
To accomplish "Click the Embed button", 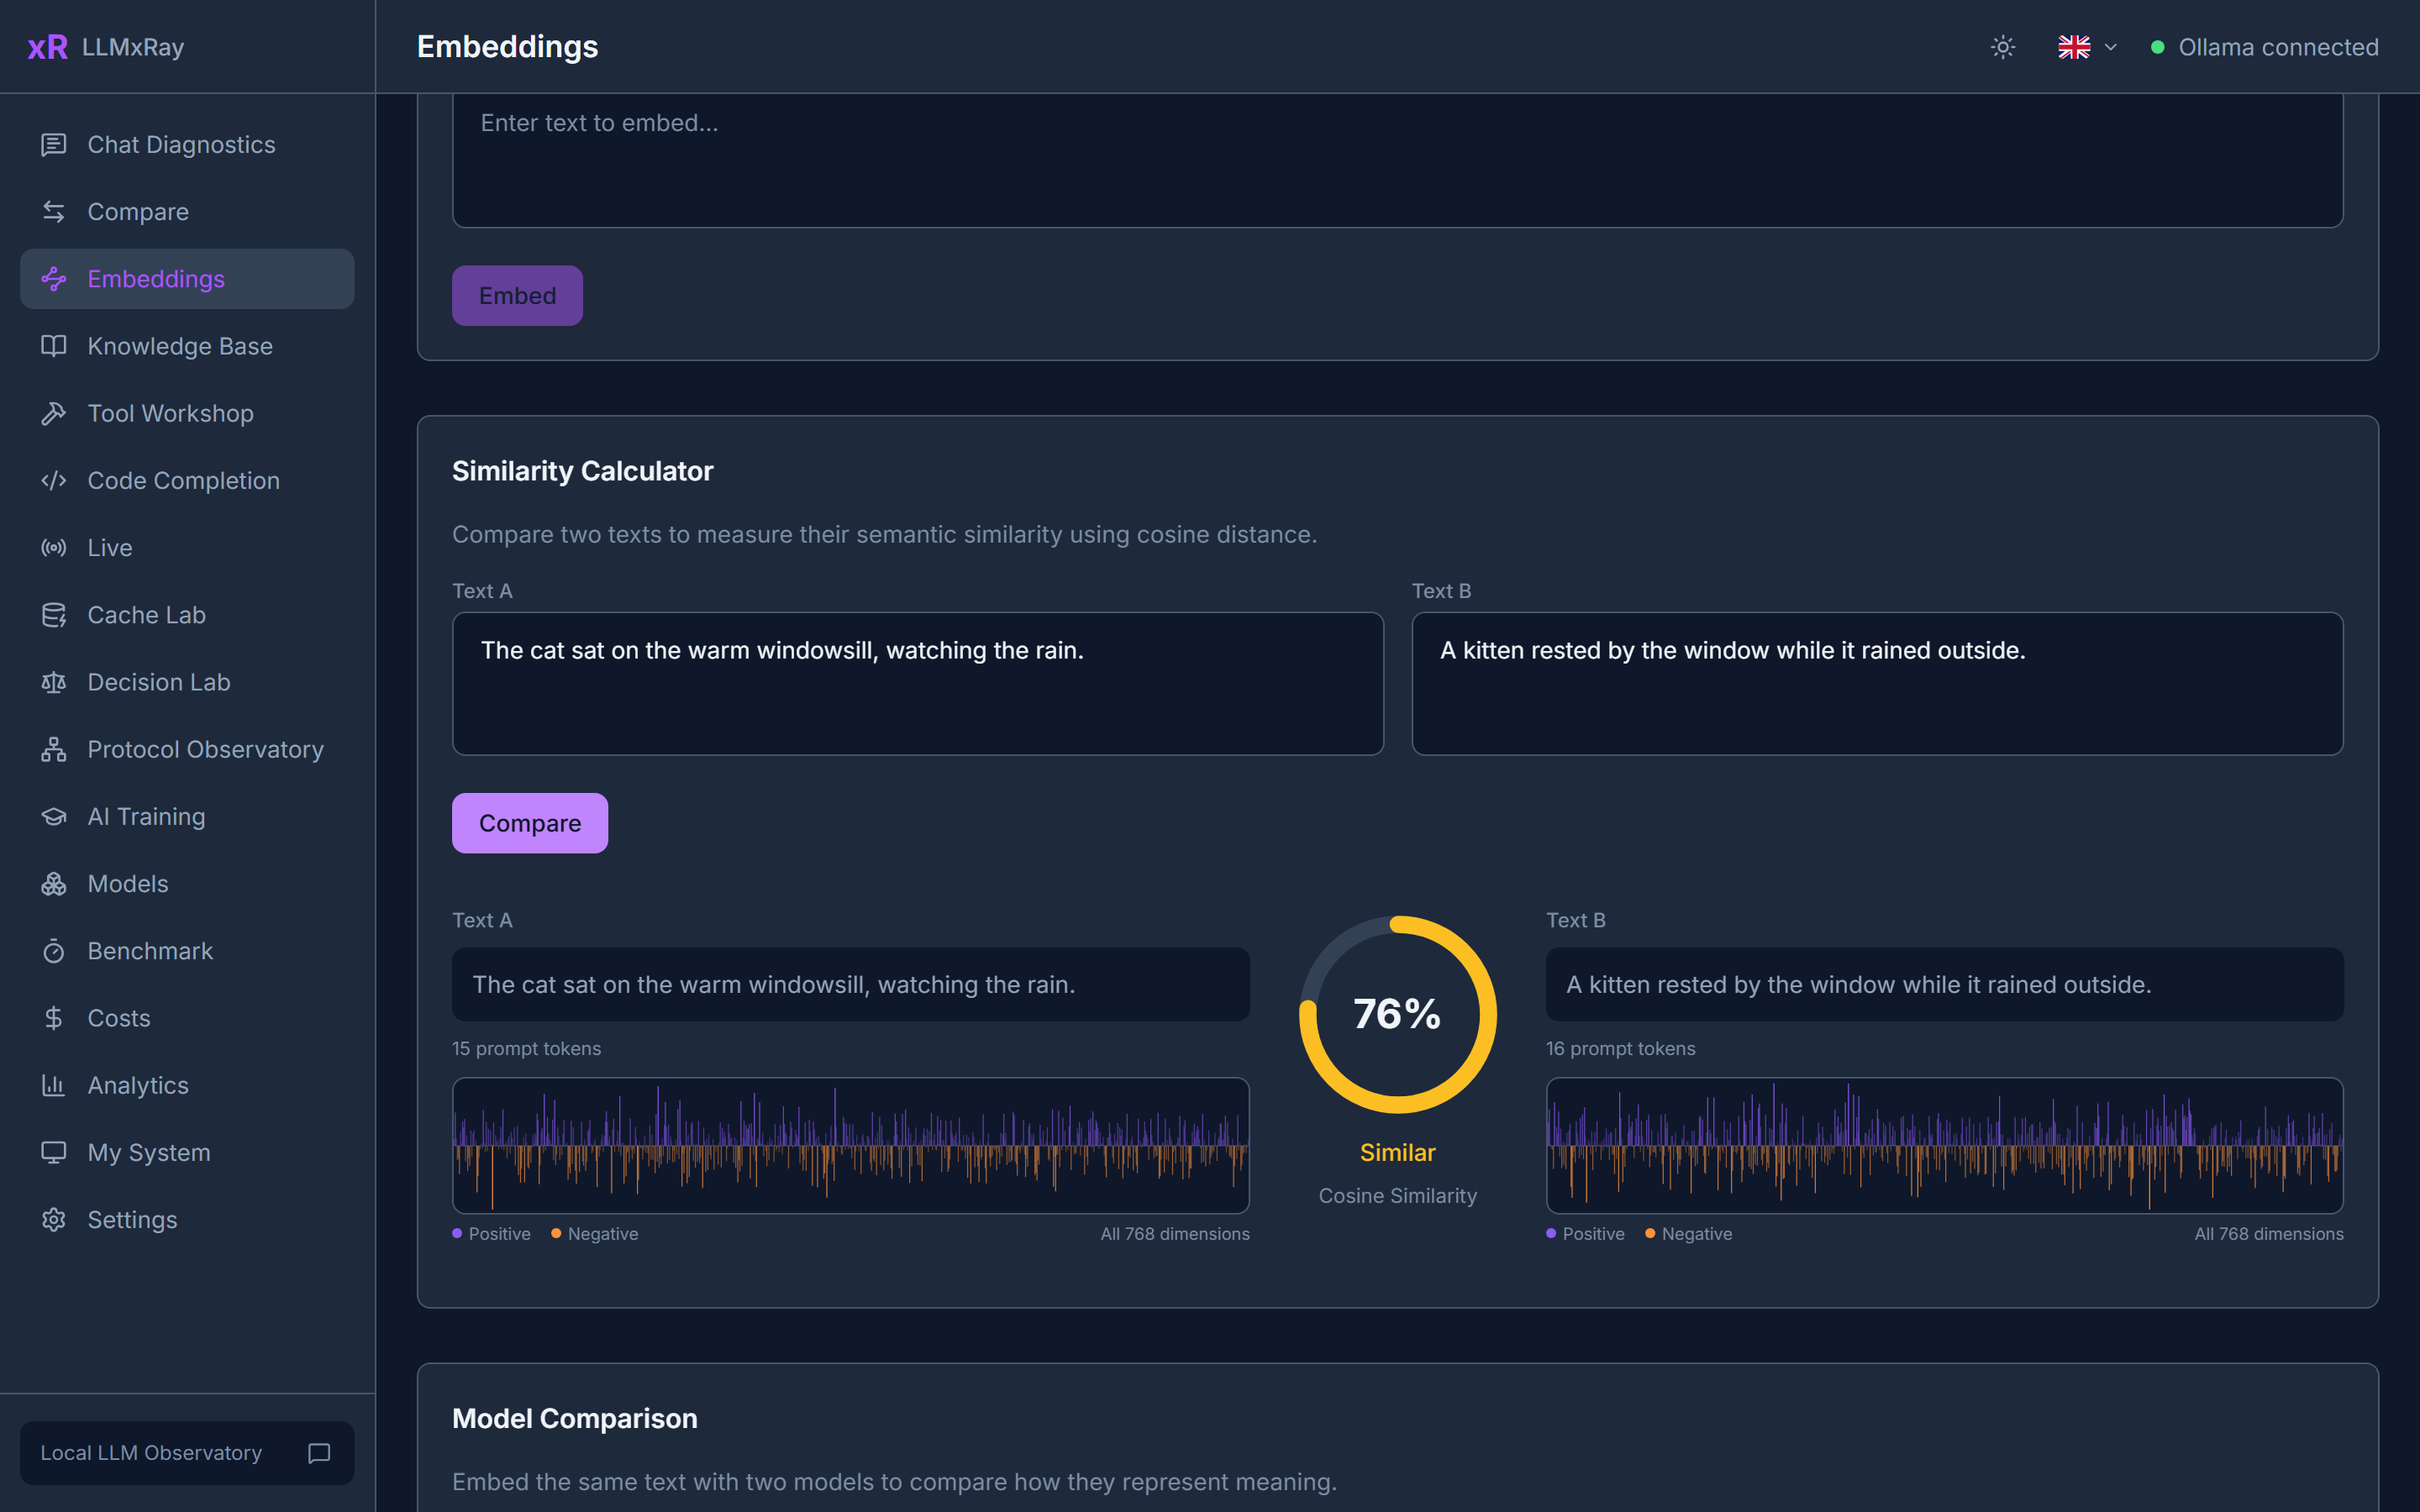I will point(517,296).
